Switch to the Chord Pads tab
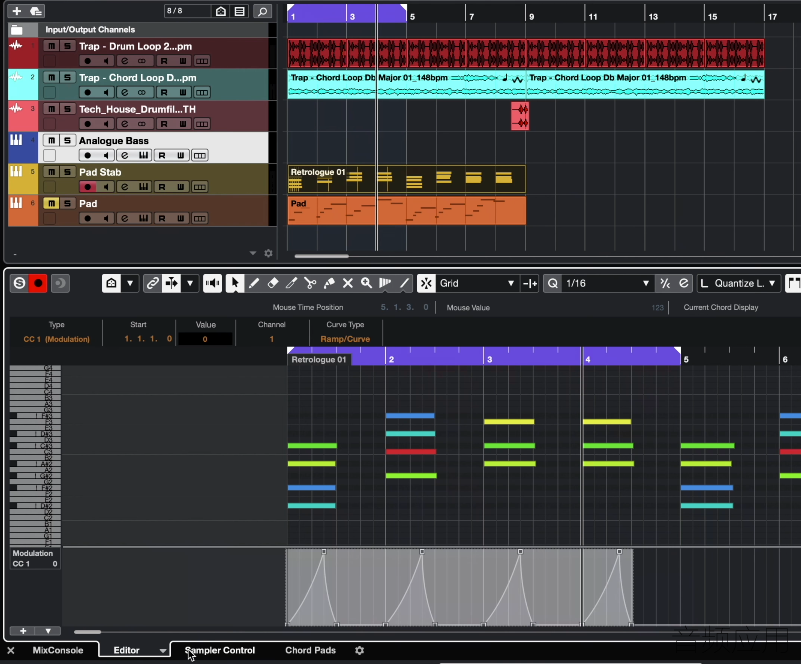Image resolution: width=801 pixels, height=664 pixels. click(x=310, y=650)
